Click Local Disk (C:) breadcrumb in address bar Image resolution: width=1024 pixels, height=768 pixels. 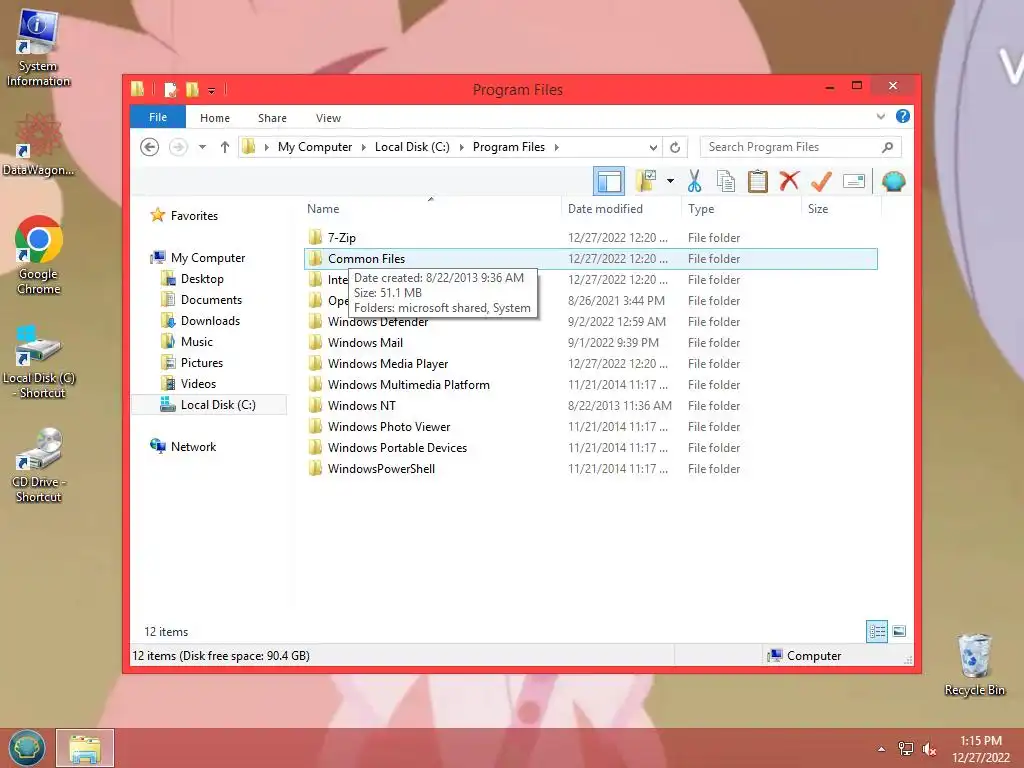[412, 147]
